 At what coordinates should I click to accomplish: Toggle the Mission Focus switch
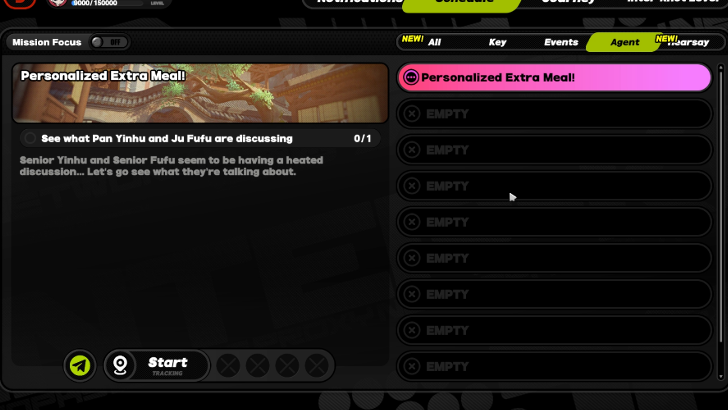point(110,42)
